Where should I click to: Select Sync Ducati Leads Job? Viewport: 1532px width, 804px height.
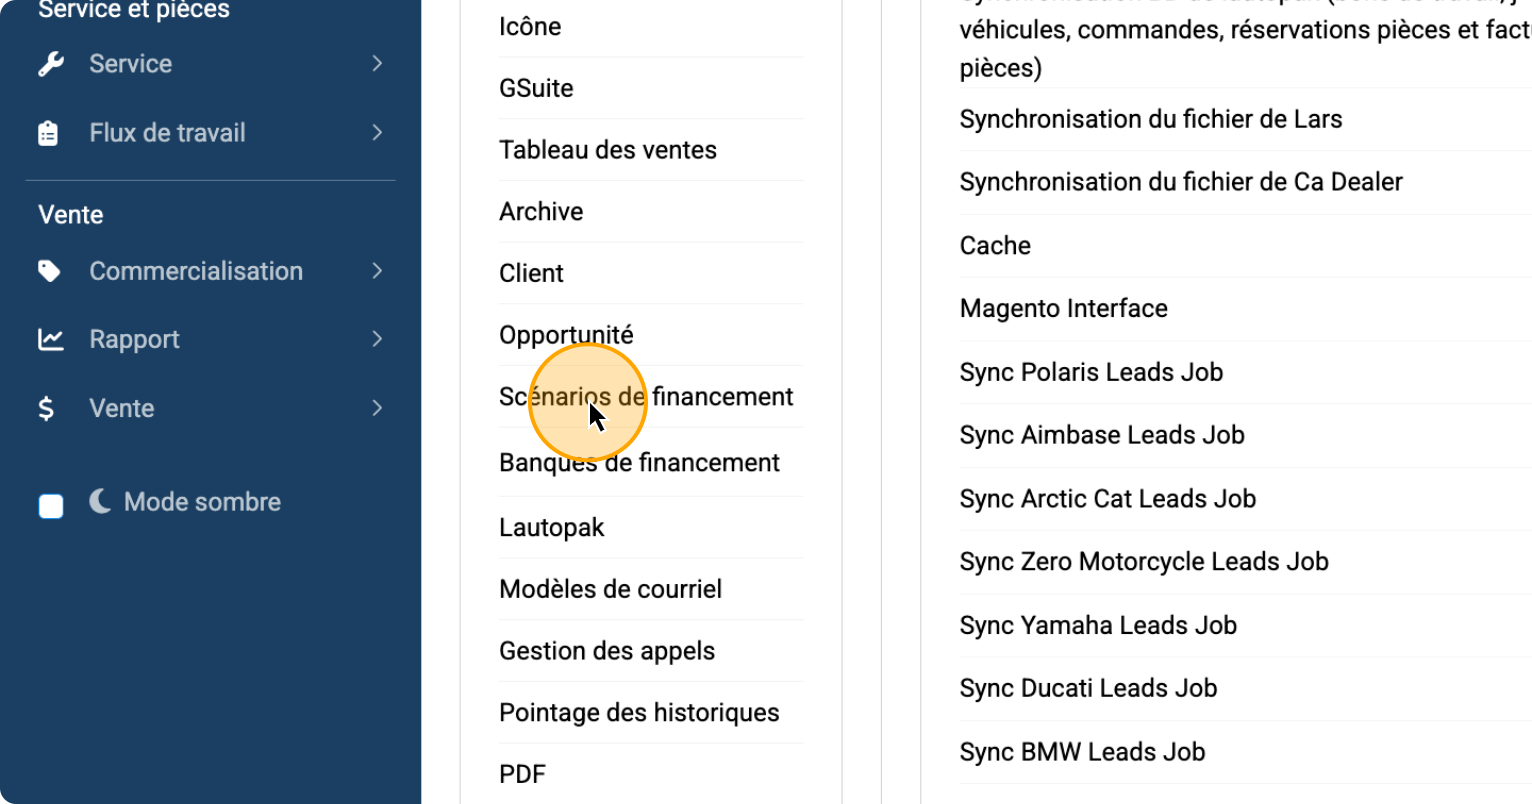pos(1088,688)
